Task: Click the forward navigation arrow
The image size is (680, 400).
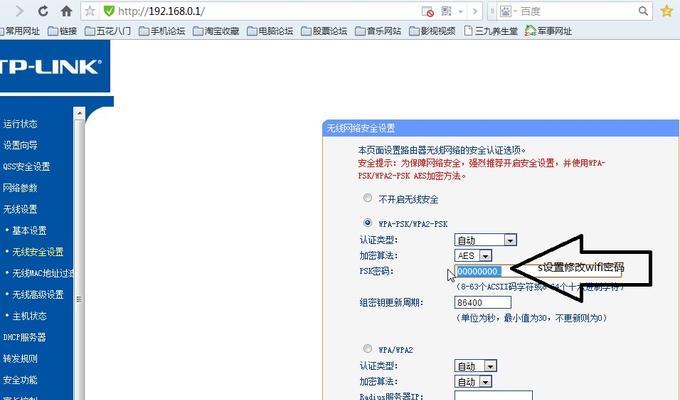Action: click(x=20, y=11)
